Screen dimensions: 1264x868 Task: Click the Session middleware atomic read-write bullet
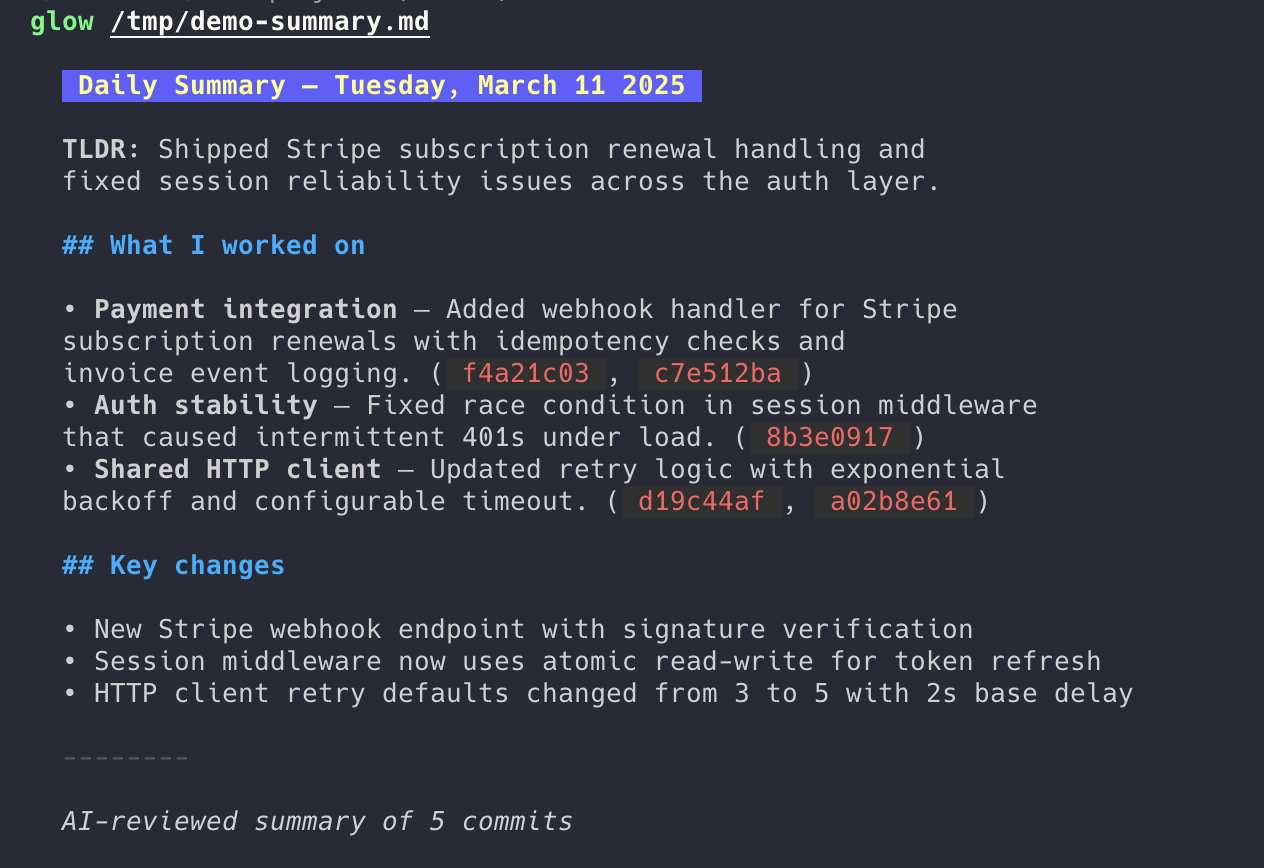click(597, 661)
